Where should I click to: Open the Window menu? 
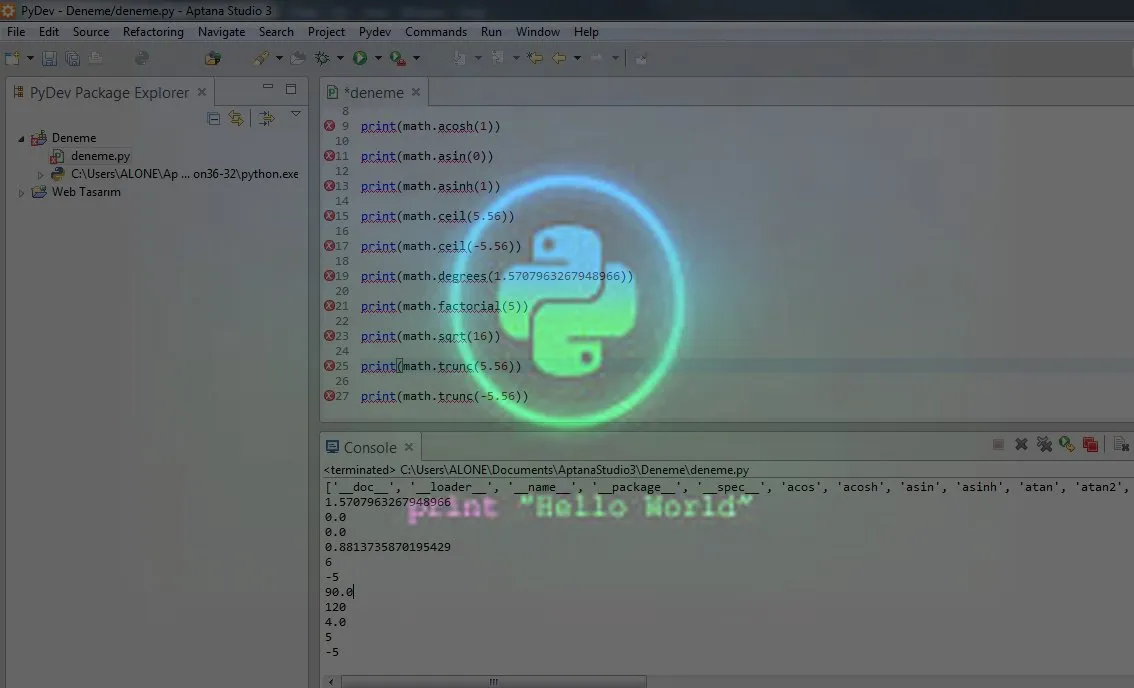pos(537,32)
